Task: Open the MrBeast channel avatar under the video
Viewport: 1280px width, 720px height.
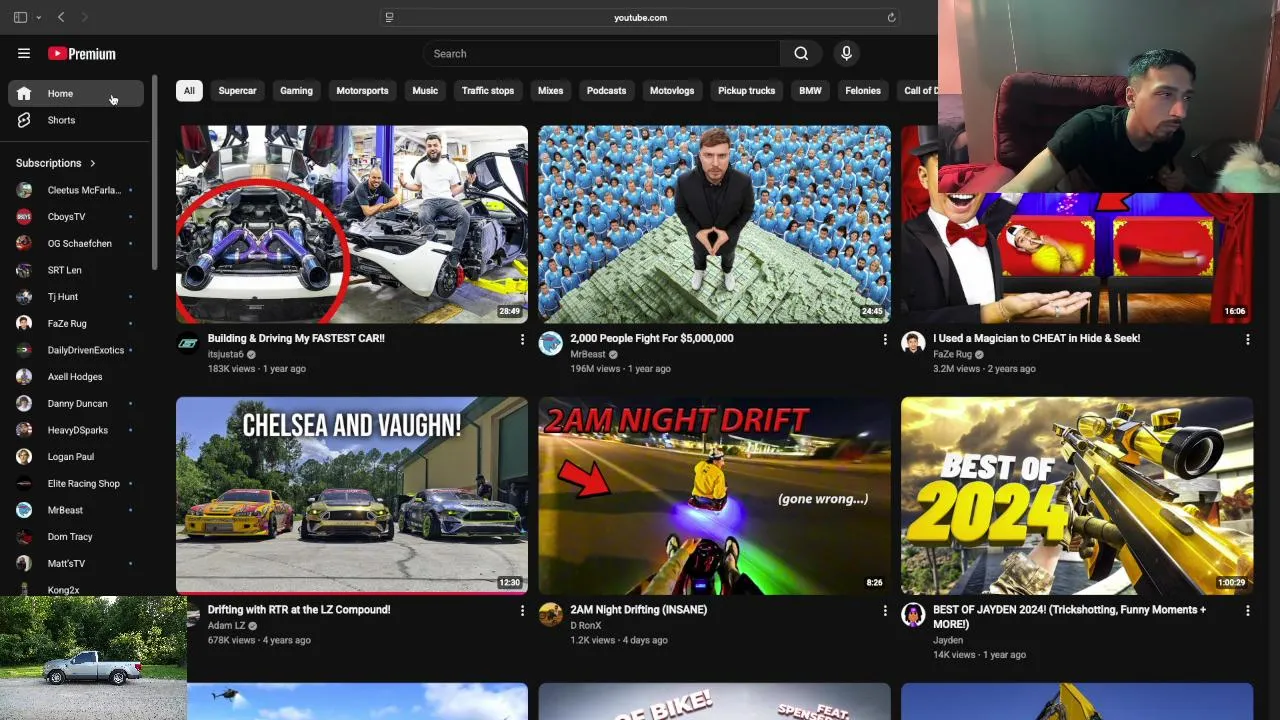Action: point(550,344)
